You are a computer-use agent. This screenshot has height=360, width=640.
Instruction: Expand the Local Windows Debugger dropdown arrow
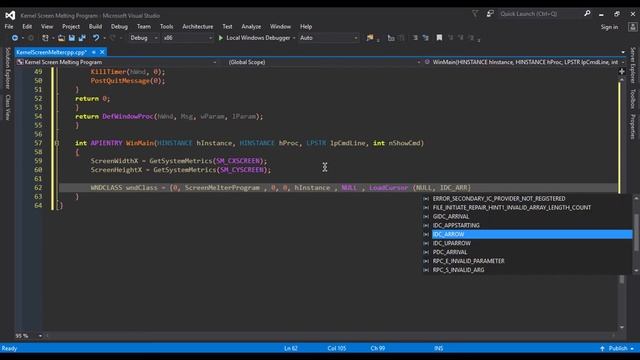point(294,38)
